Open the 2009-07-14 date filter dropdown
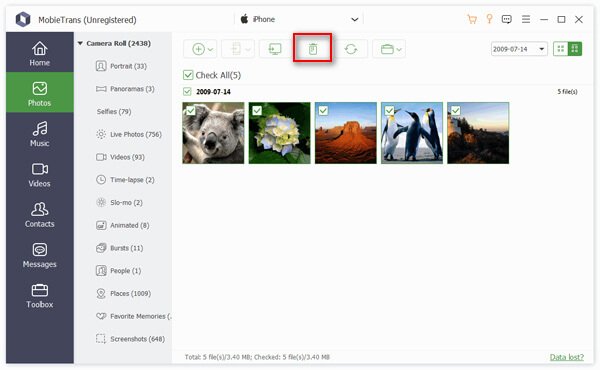 [x=519, y=49]
